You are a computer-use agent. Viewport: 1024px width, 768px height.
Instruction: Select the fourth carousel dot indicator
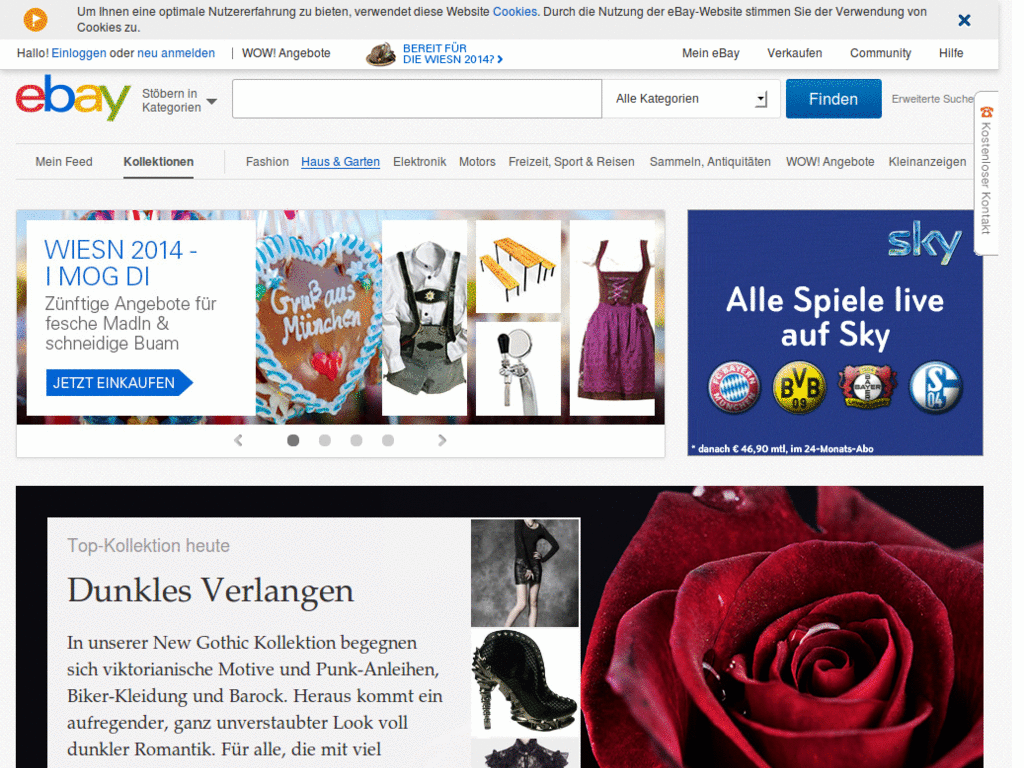coord(388,441)
